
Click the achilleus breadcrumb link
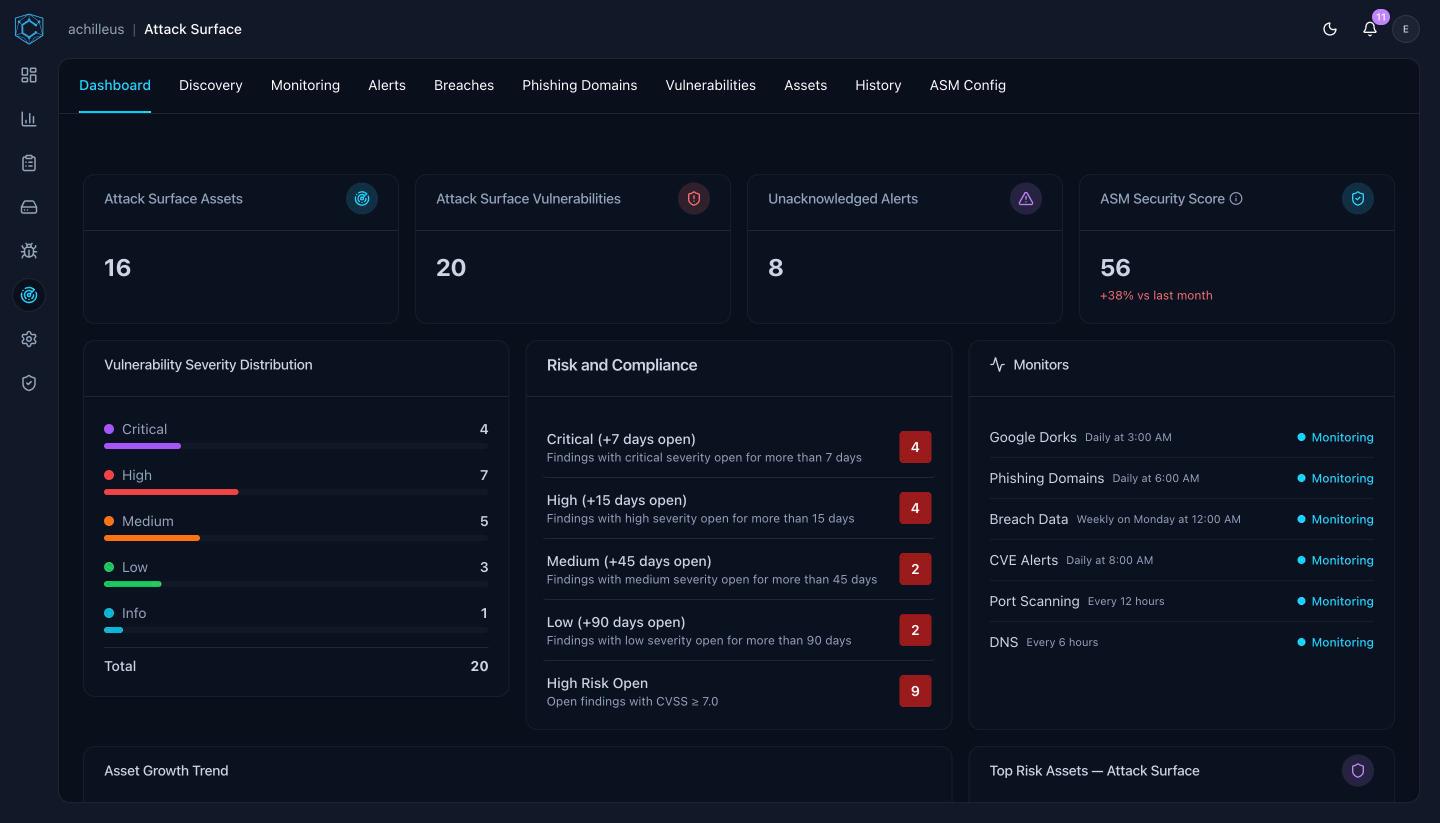coord(96,29)
